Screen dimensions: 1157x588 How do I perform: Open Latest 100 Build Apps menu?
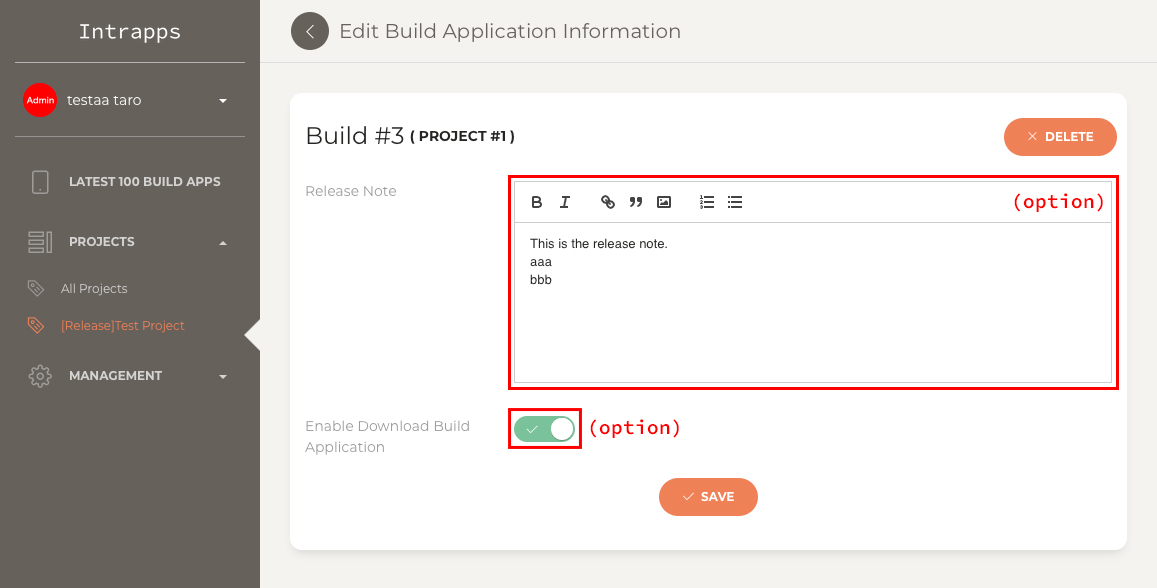pyautogui.click(x=145, y=181)
